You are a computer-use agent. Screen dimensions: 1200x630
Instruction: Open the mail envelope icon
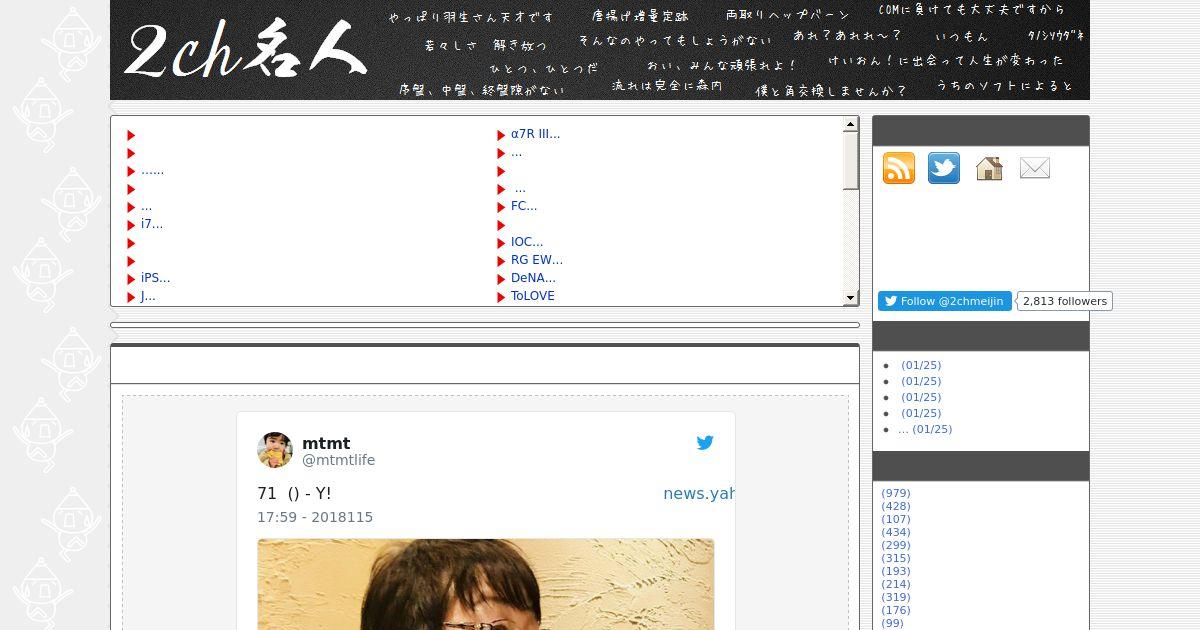(x=1035, y=168)
